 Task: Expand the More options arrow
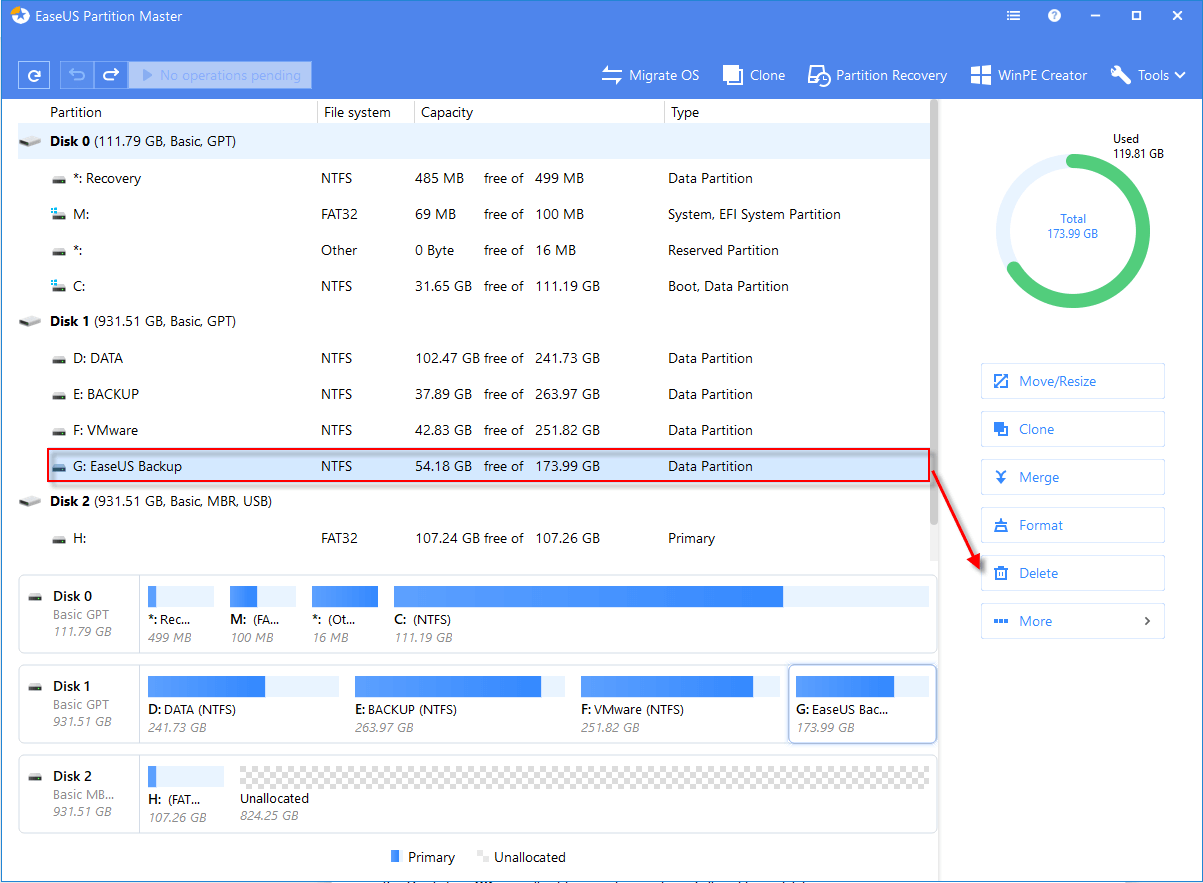1147,621
